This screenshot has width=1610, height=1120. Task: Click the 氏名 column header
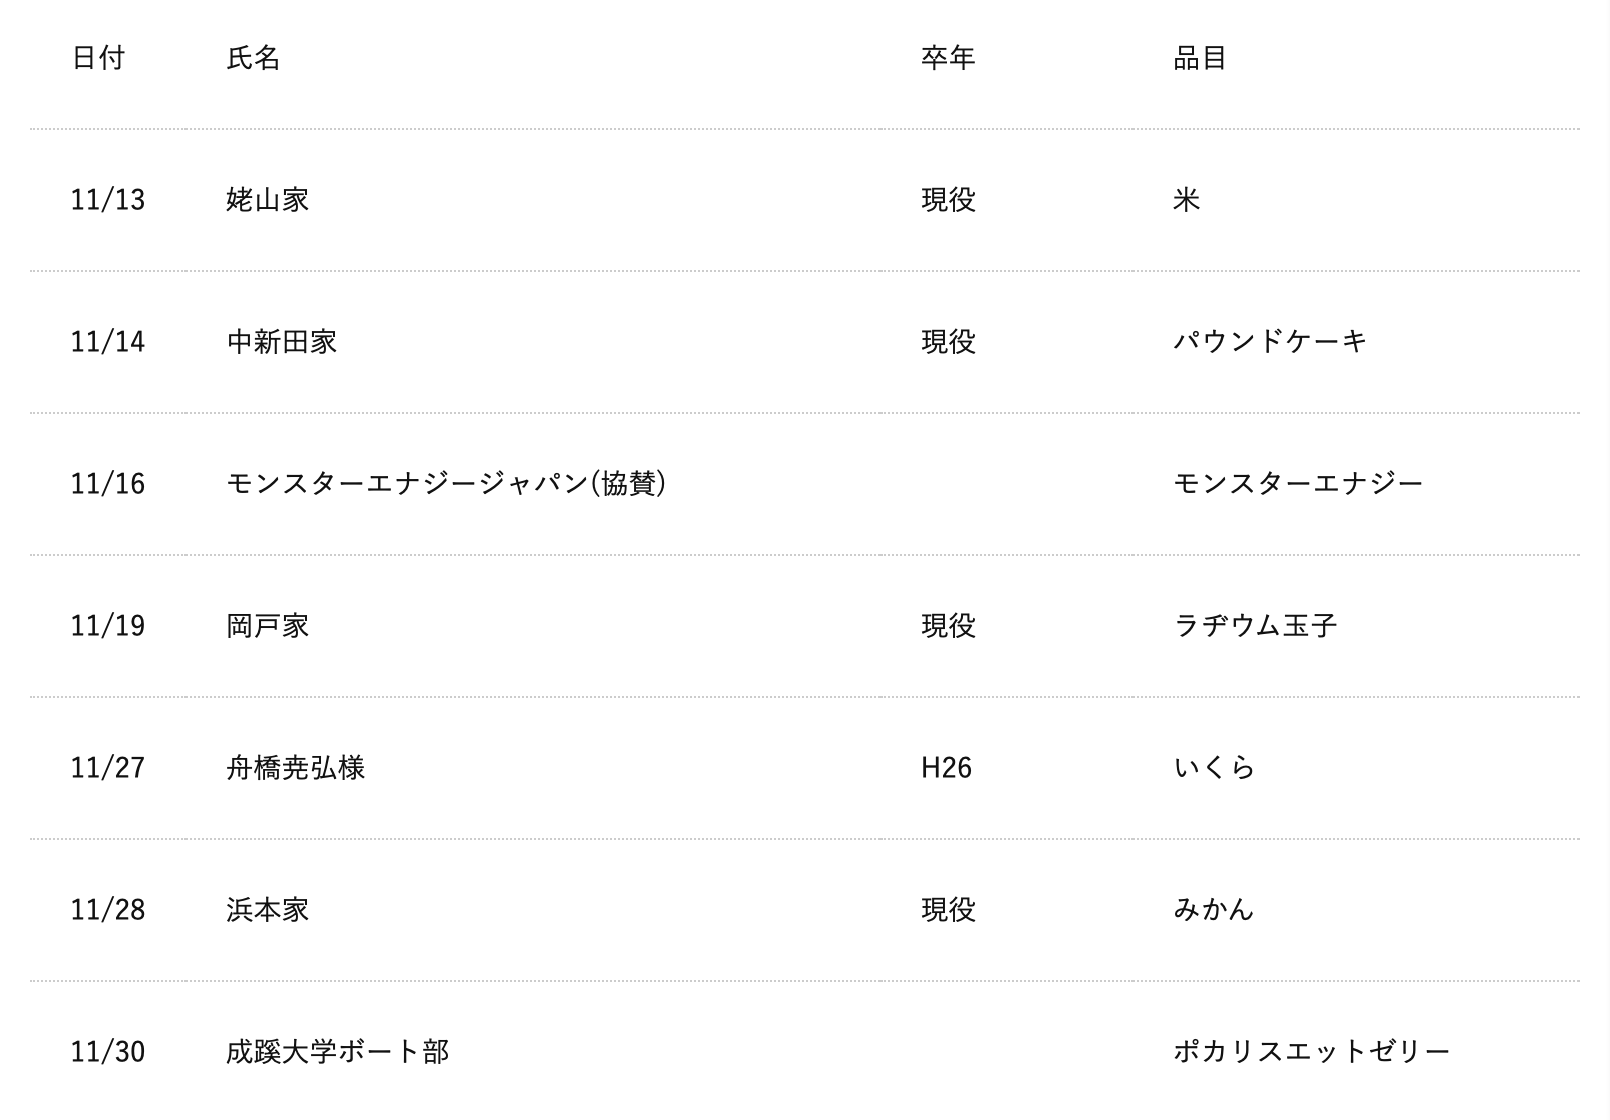point(253,58)
